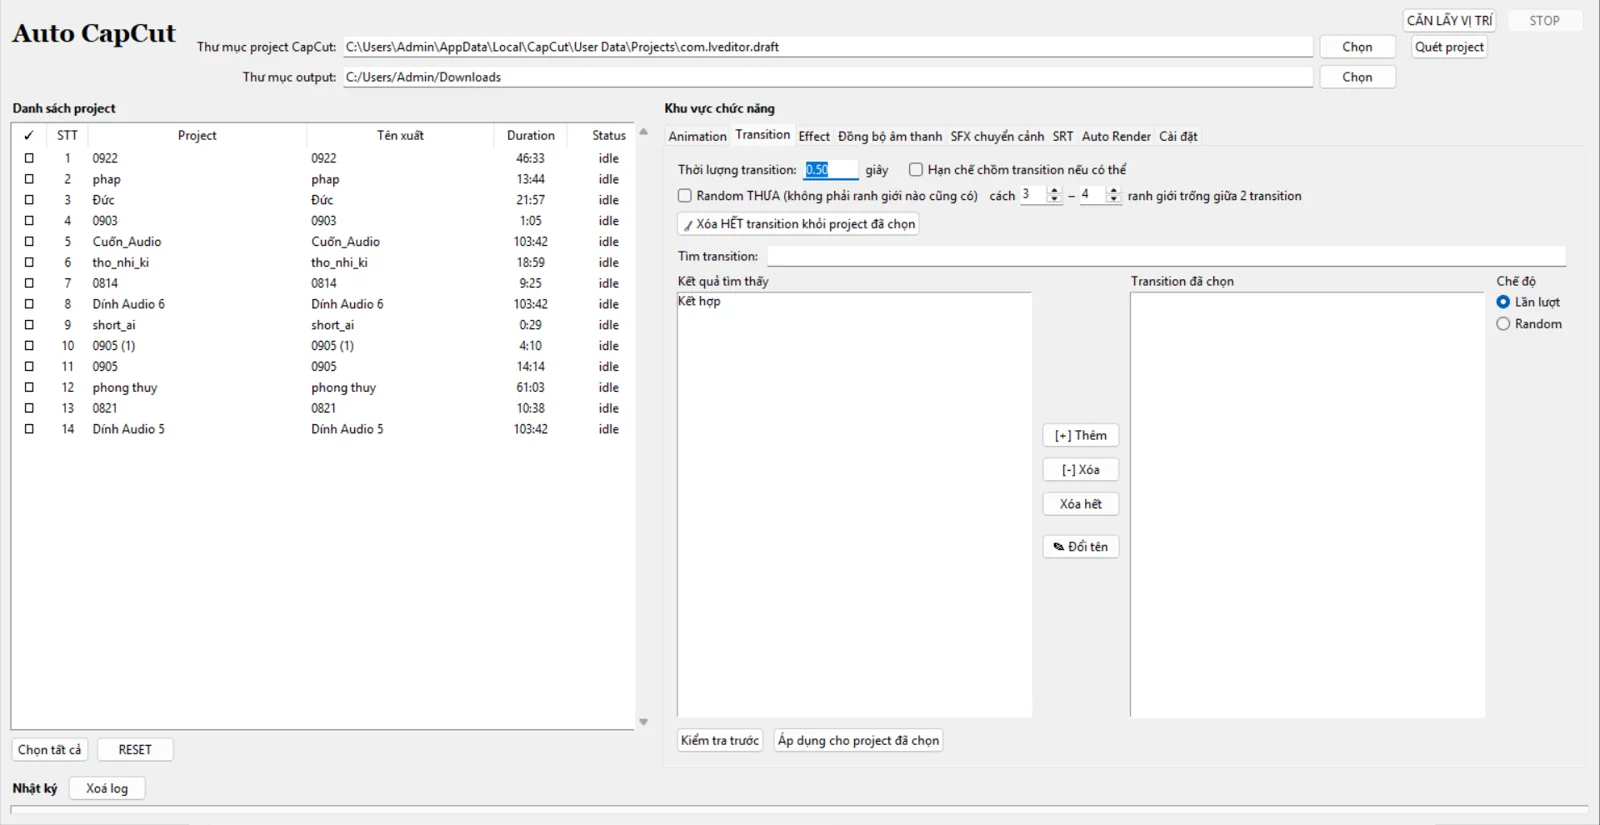Tick the checkbox for project 0922

pyautogui.click(x=29, y=158)
